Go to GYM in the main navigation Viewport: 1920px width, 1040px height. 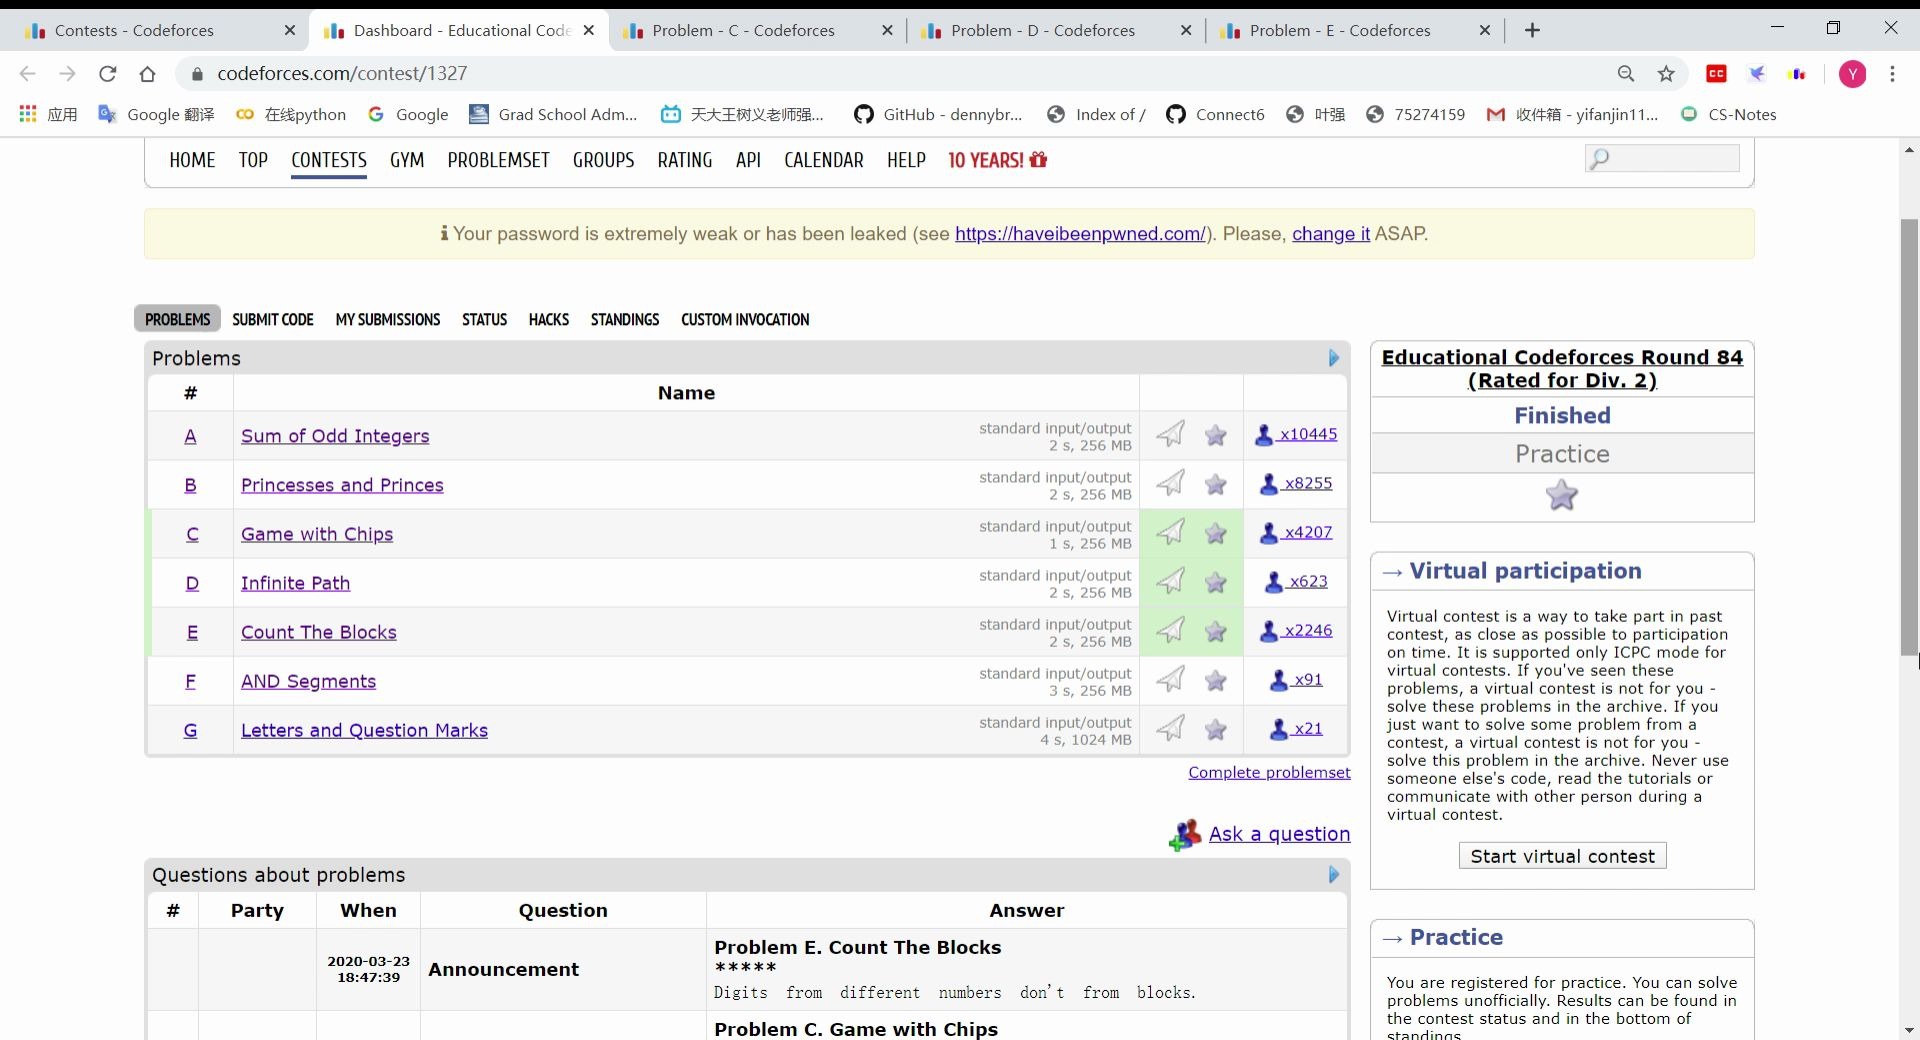pos(407,160)
